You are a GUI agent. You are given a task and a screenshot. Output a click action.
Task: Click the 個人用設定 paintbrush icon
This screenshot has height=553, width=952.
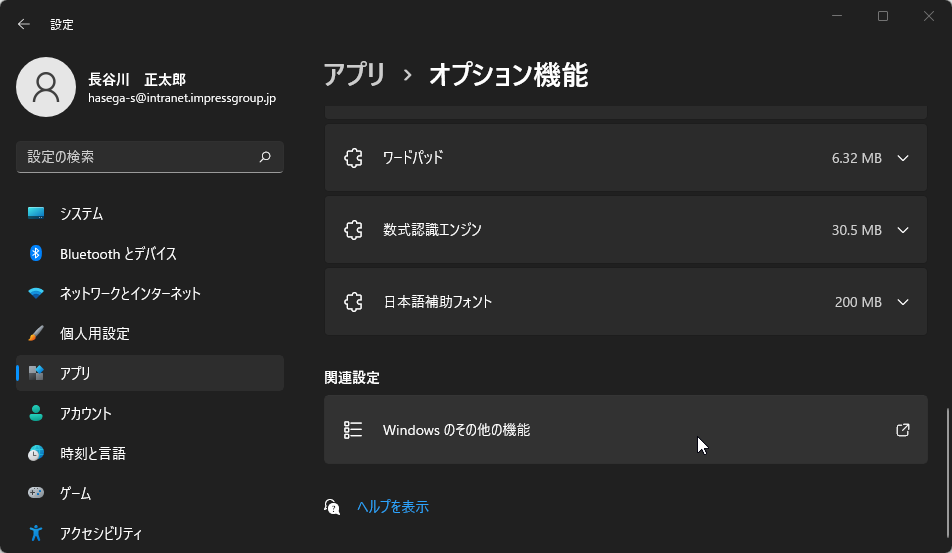(36, 333)
